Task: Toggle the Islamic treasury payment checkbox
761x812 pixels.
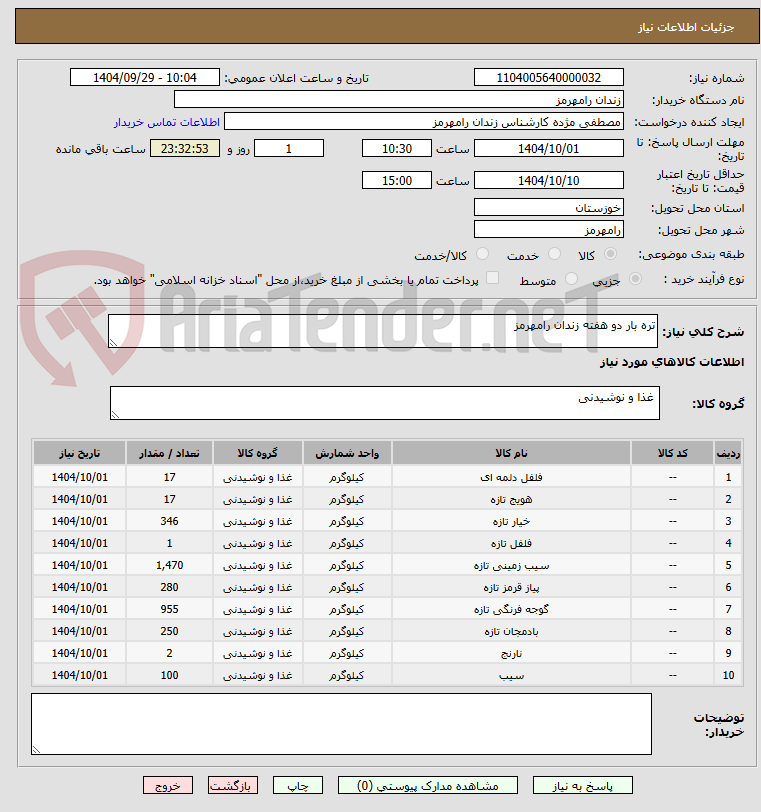Action: click(x=492, y=279)
